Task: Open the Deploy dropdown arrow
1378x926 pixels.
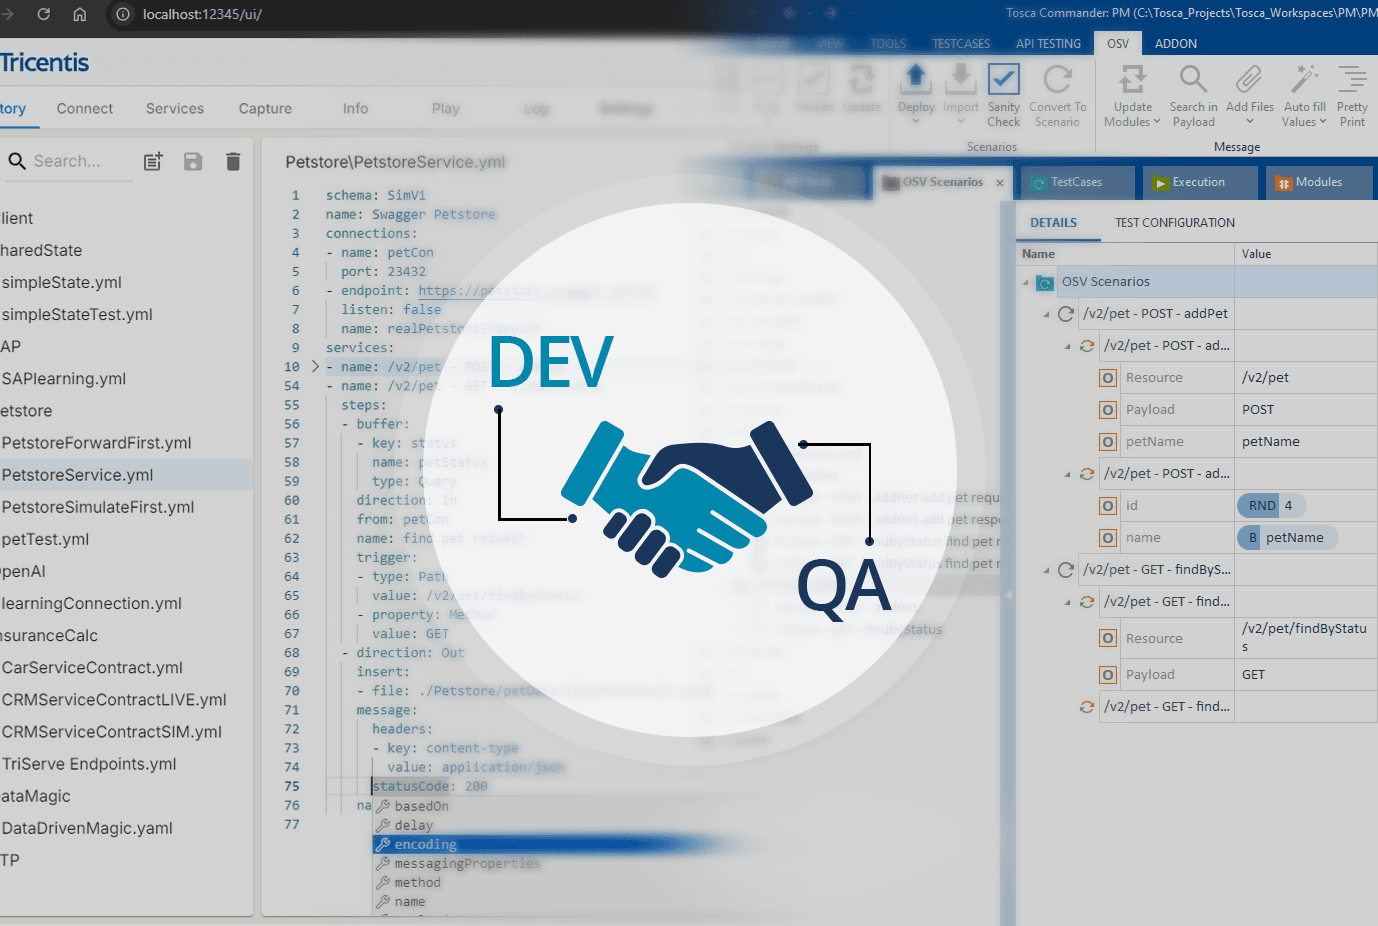Action: pos(916,122)
